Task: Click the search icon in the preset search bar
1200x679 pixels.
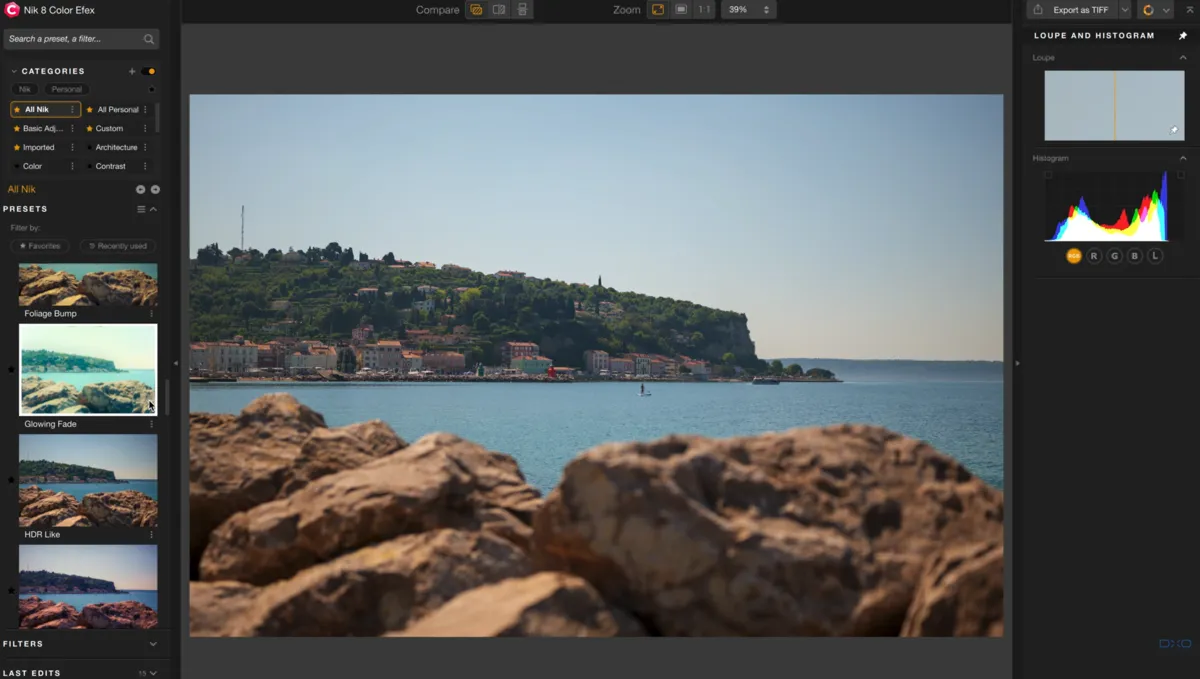Action: [150, 39]
